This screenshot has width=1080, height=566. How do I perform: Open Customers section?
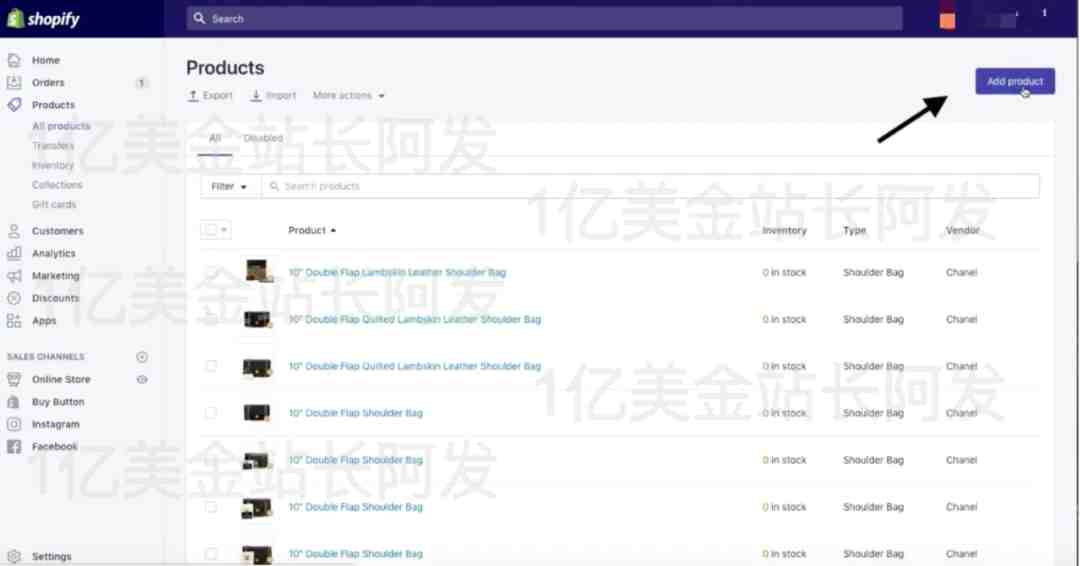tap(57, 231)
